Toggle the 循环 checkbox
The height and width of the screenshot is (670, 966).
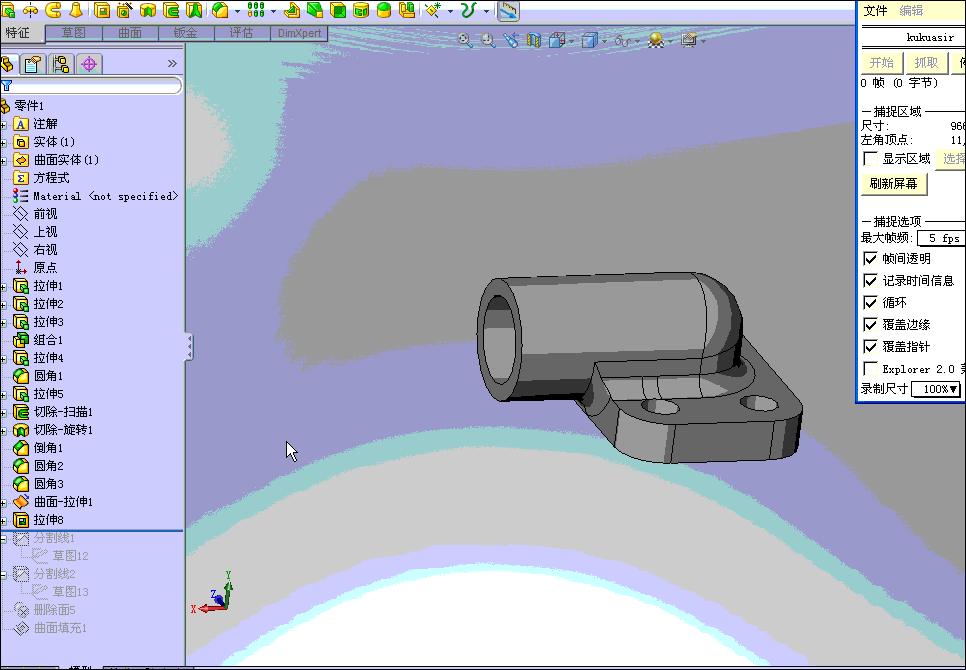pyautogui.click(x=871, y=302)
